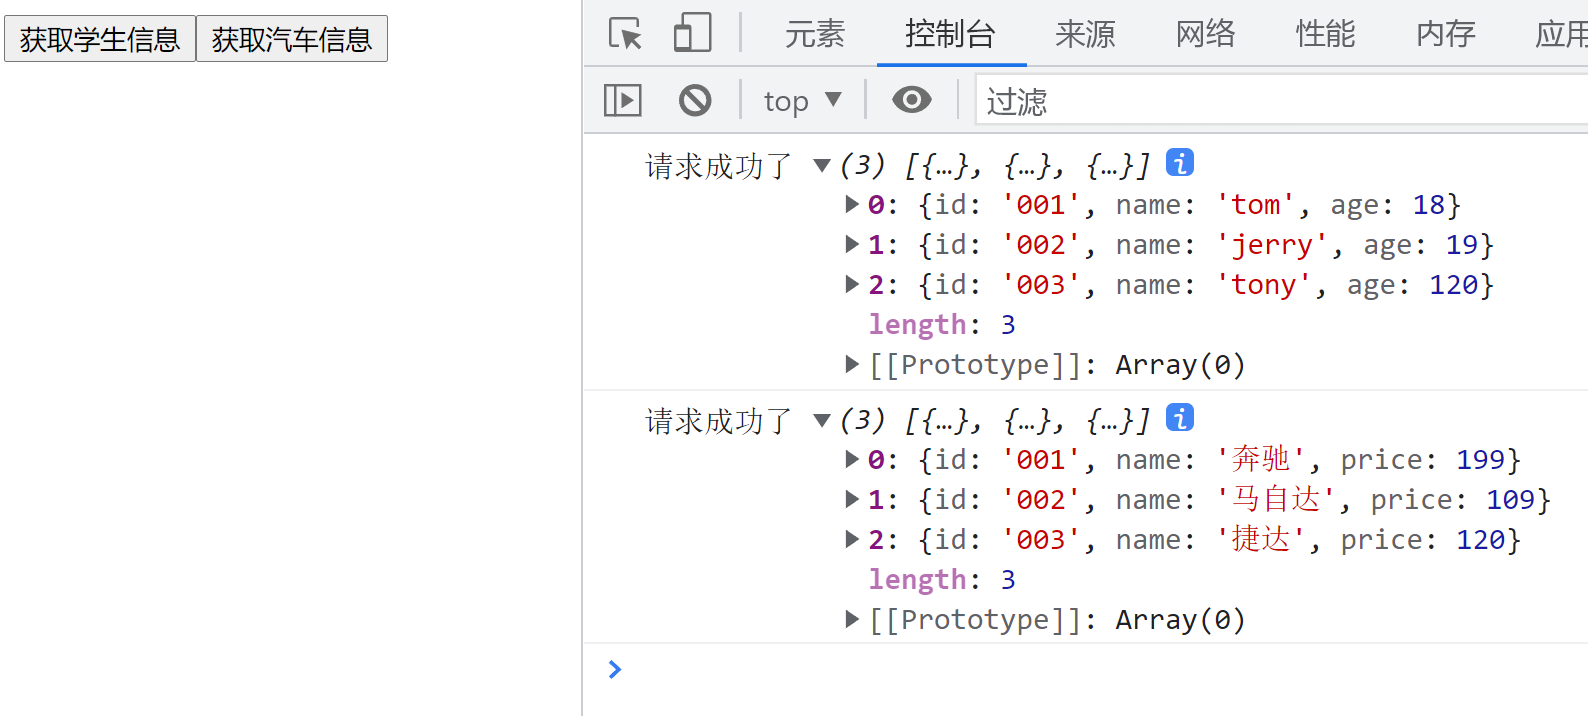
Task: Expand first array's Prototype entry
Action: click(852, 364)
